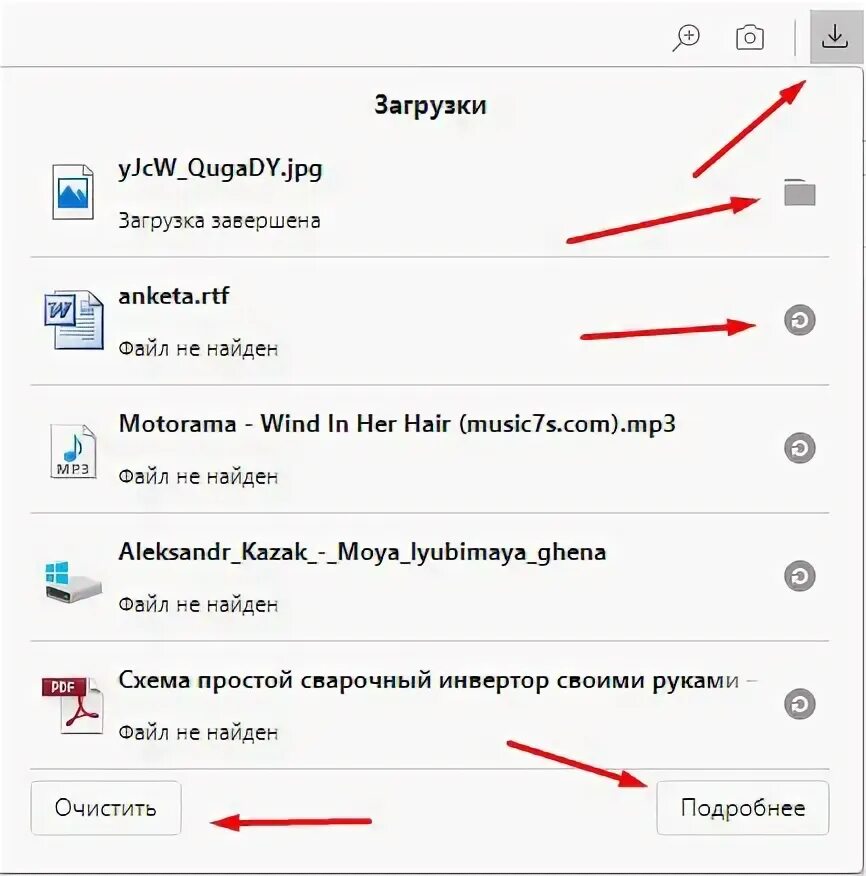Click the MP3 file type icon

[x=73, y=451]
